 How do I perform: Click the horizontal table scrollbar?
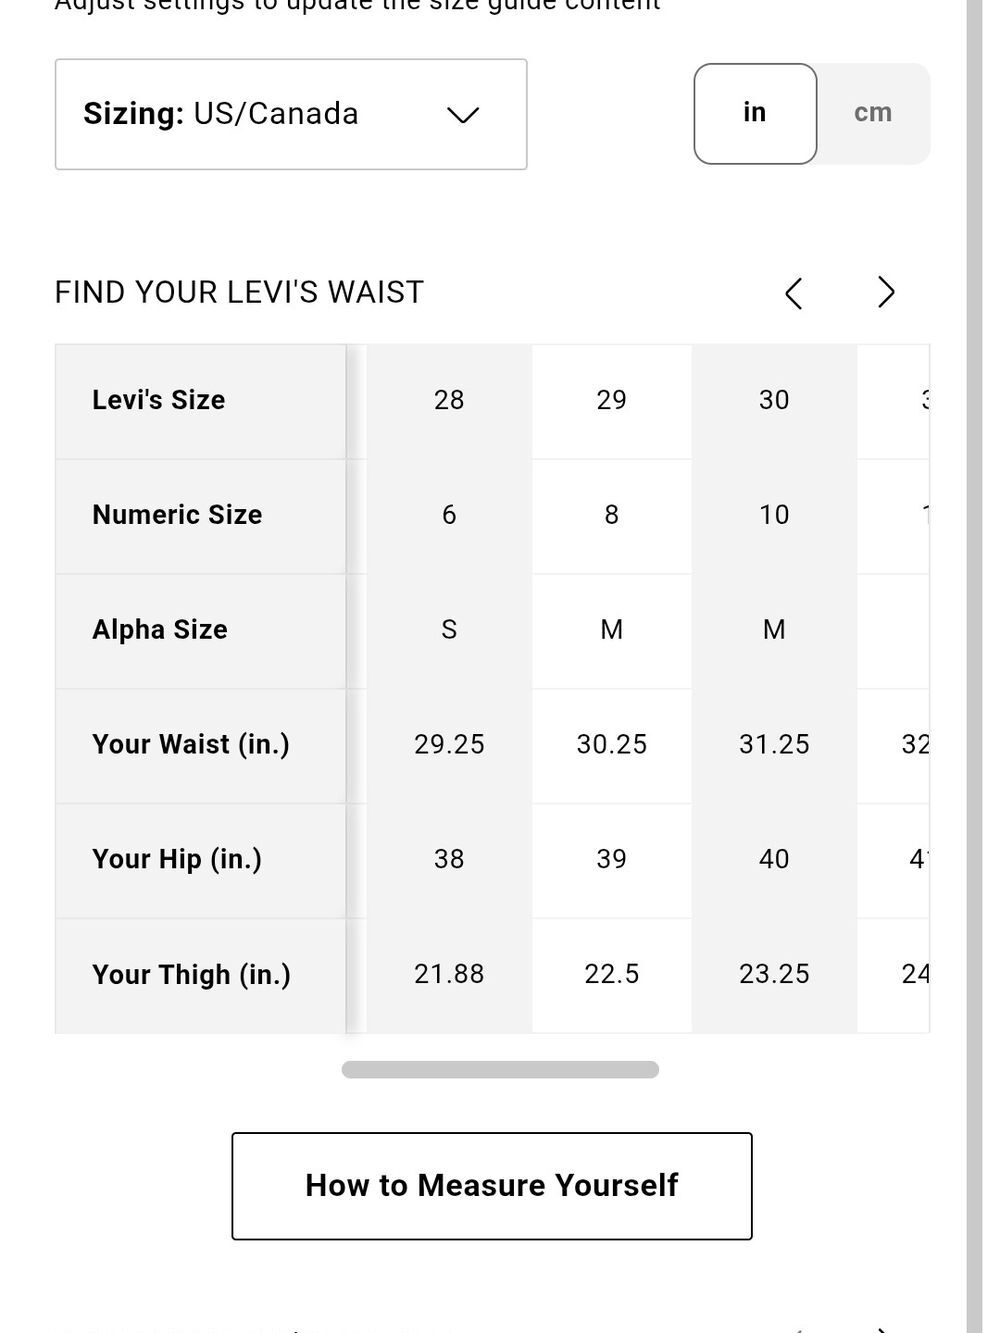pos(500,1070)
